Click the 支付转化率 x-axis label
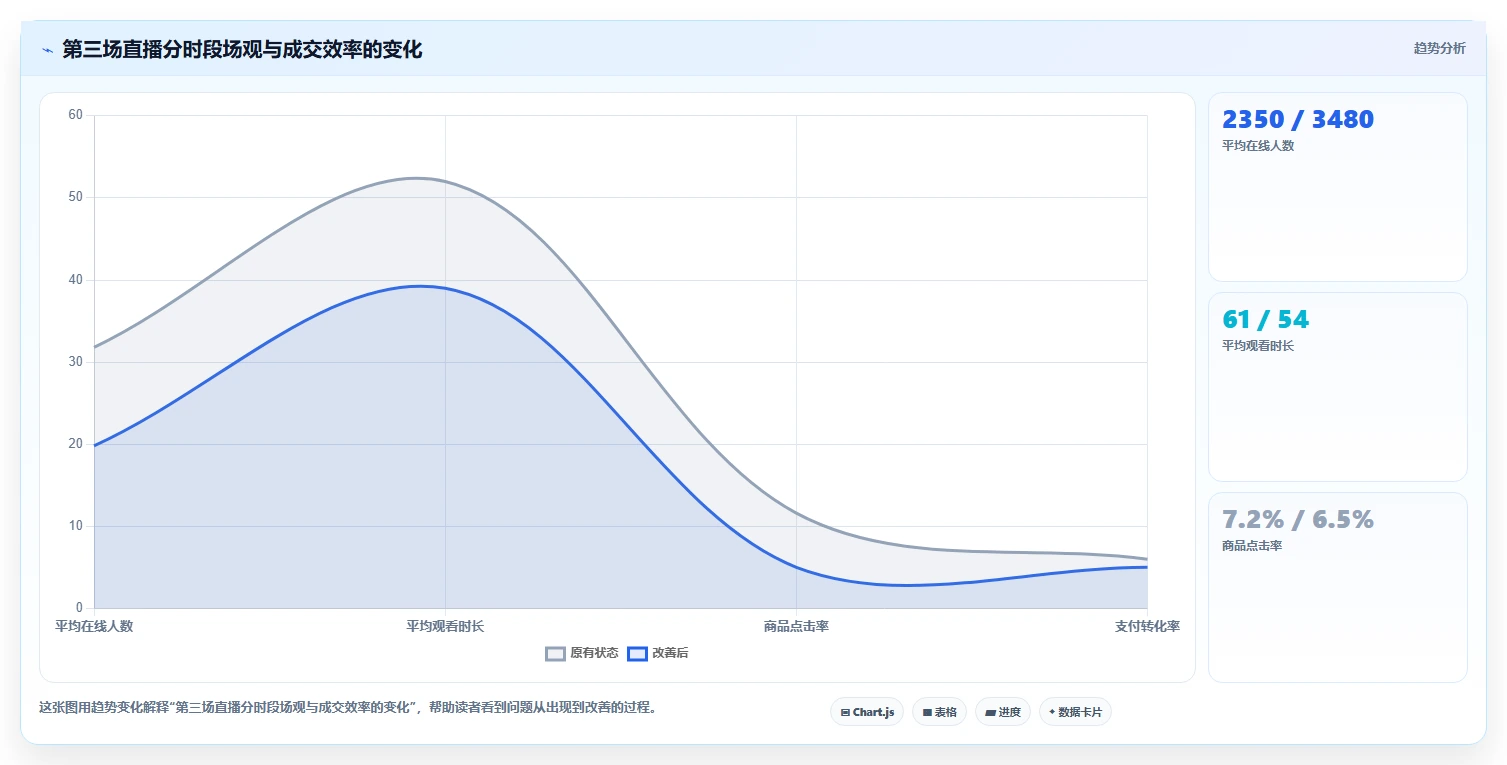 coord(1147,626)
